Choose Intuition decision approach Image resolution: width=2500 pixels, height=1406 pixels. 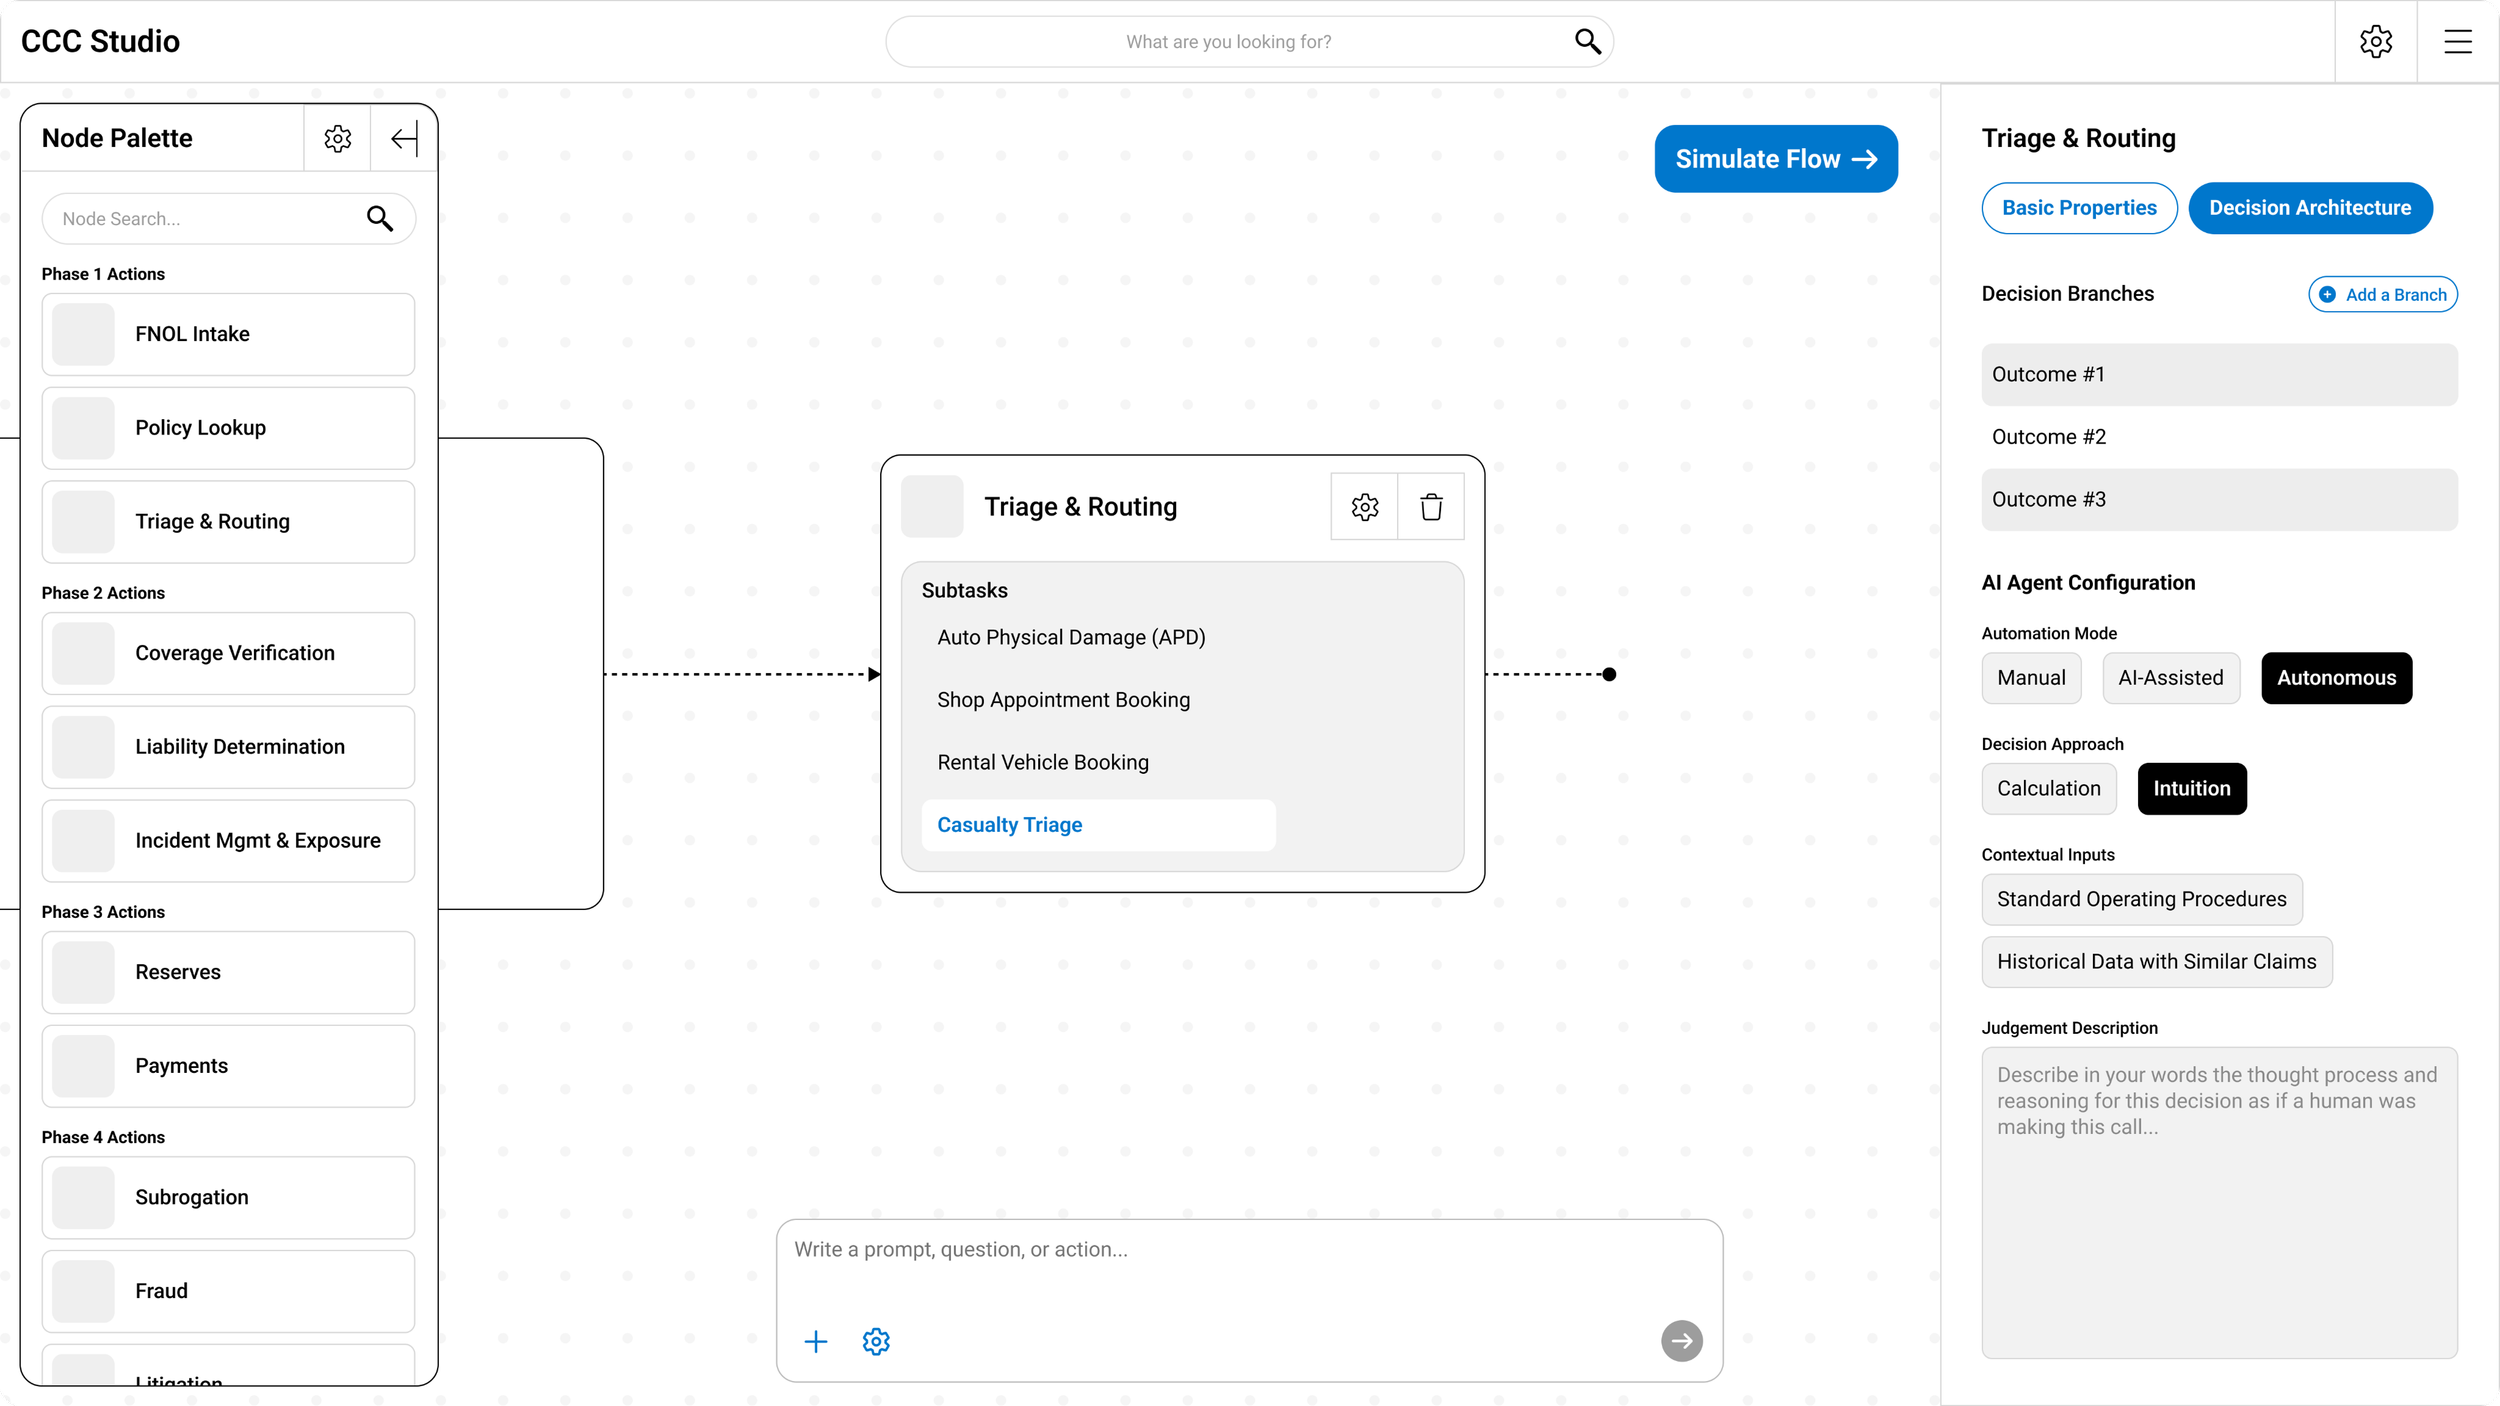[x=2191, y=789]
